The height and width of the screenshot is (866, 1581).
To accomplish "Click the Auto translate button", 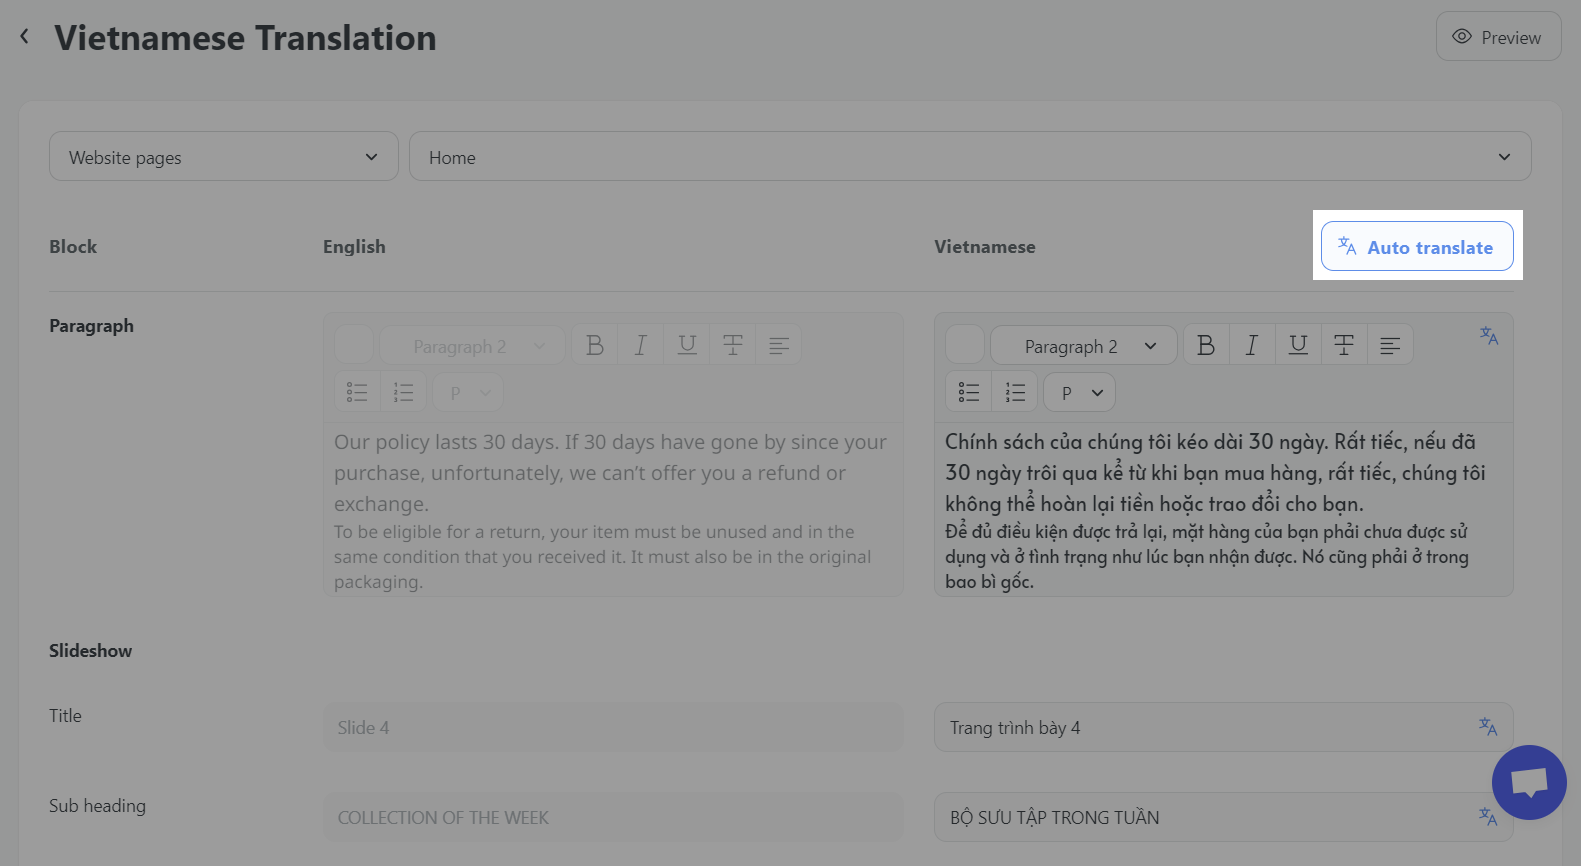I will [1416, 247].
